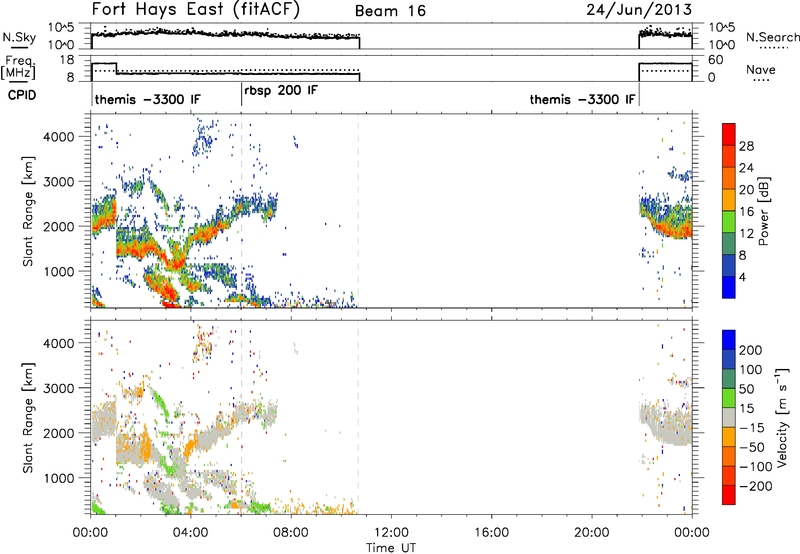The width and height of the screenshot is (800, 554).
Task: Click the '200' Velocity colorbar value
Action: coord(751,350)
